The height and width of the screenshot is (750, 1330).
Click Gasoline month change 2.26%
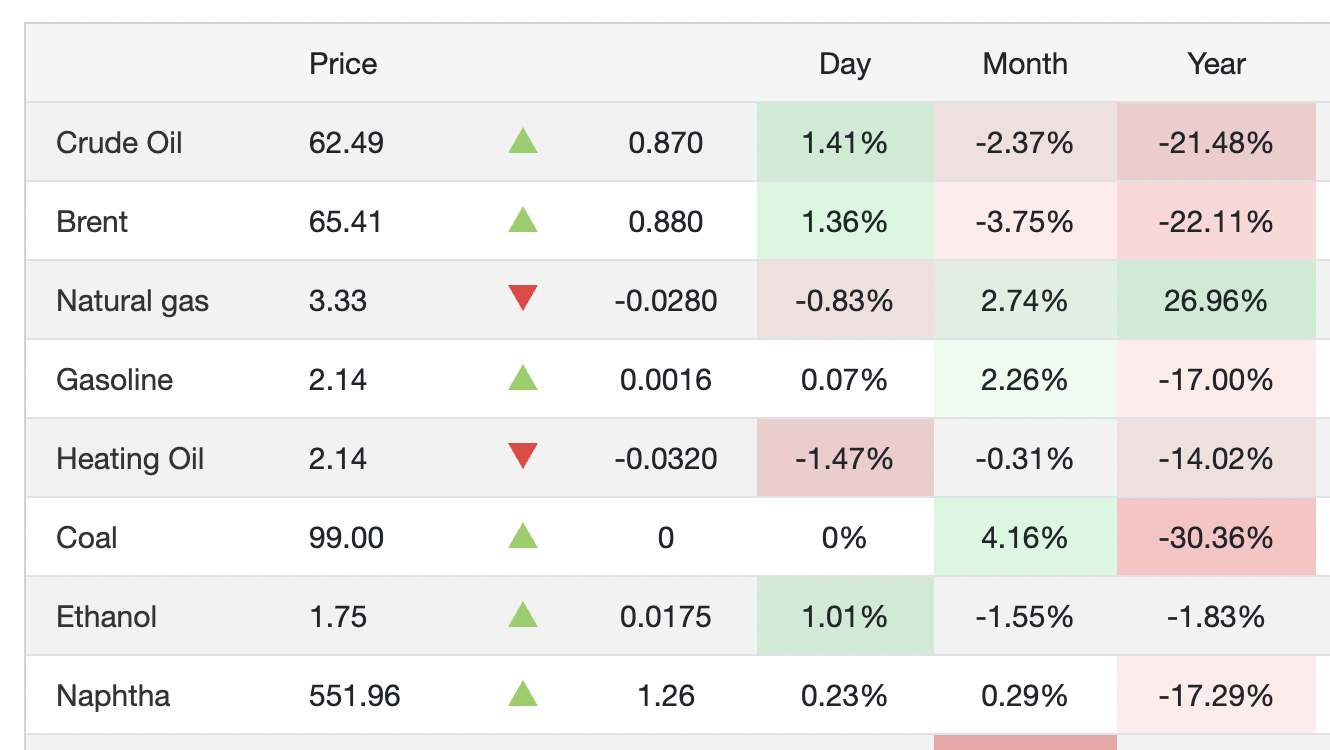pyautogui.click(x=1025, y=380)
